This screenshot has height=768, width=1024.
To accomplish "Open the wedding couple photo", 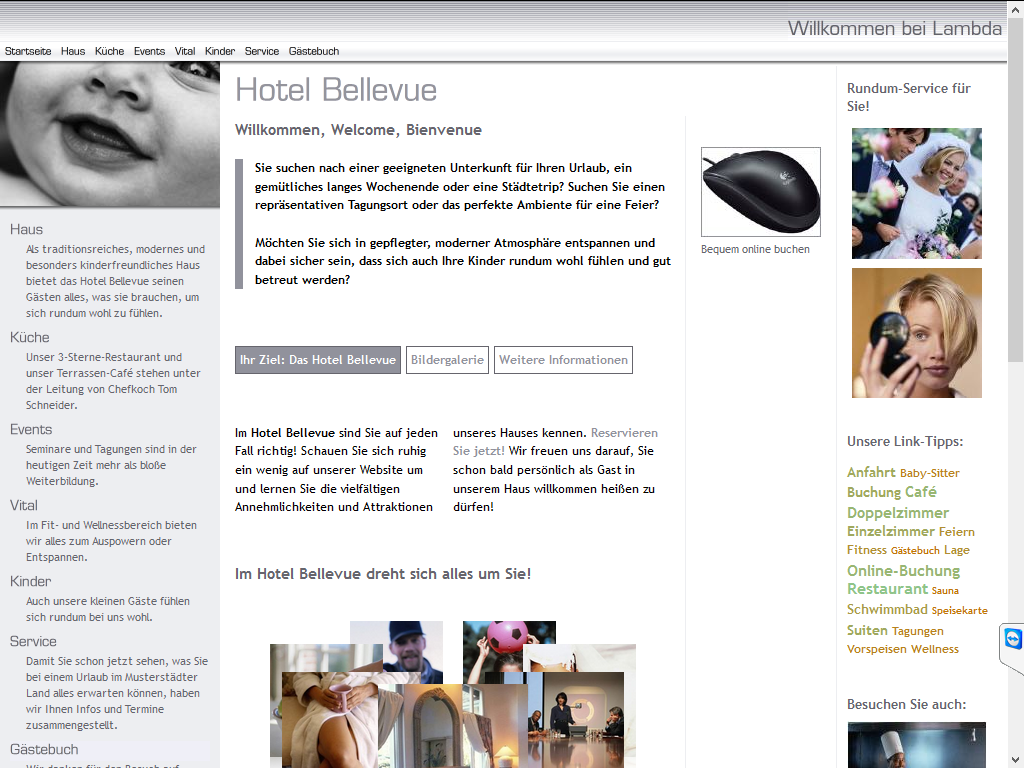I will tap(917, 193).
